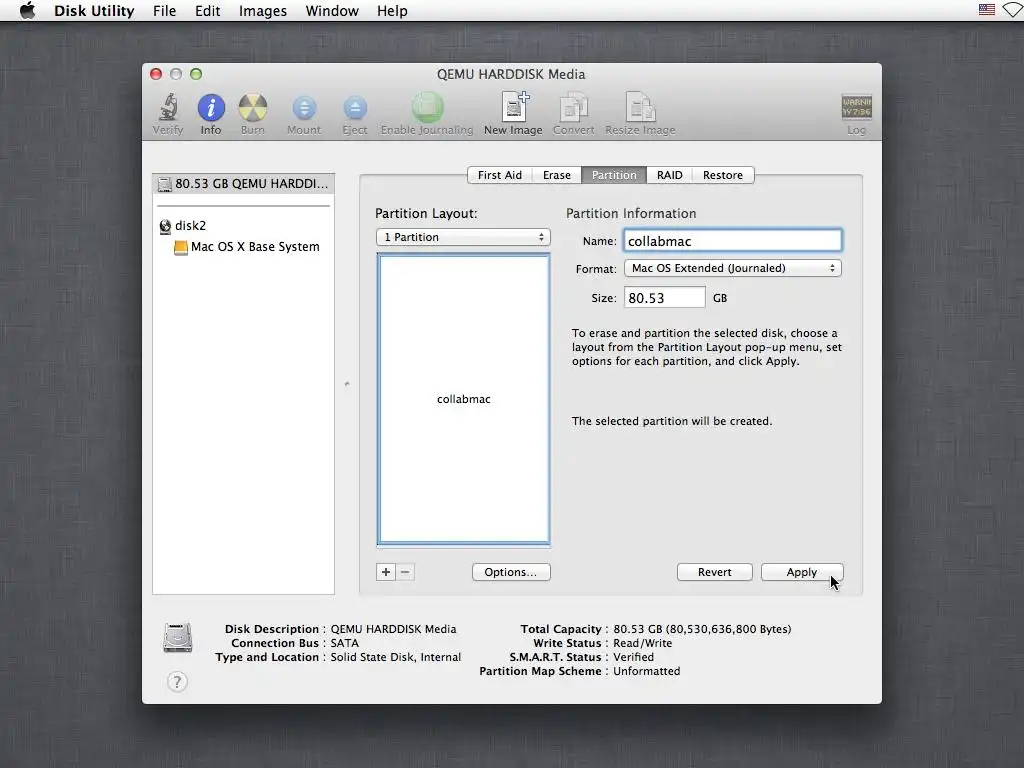Click the Resize Image toolbar icon

640,107
